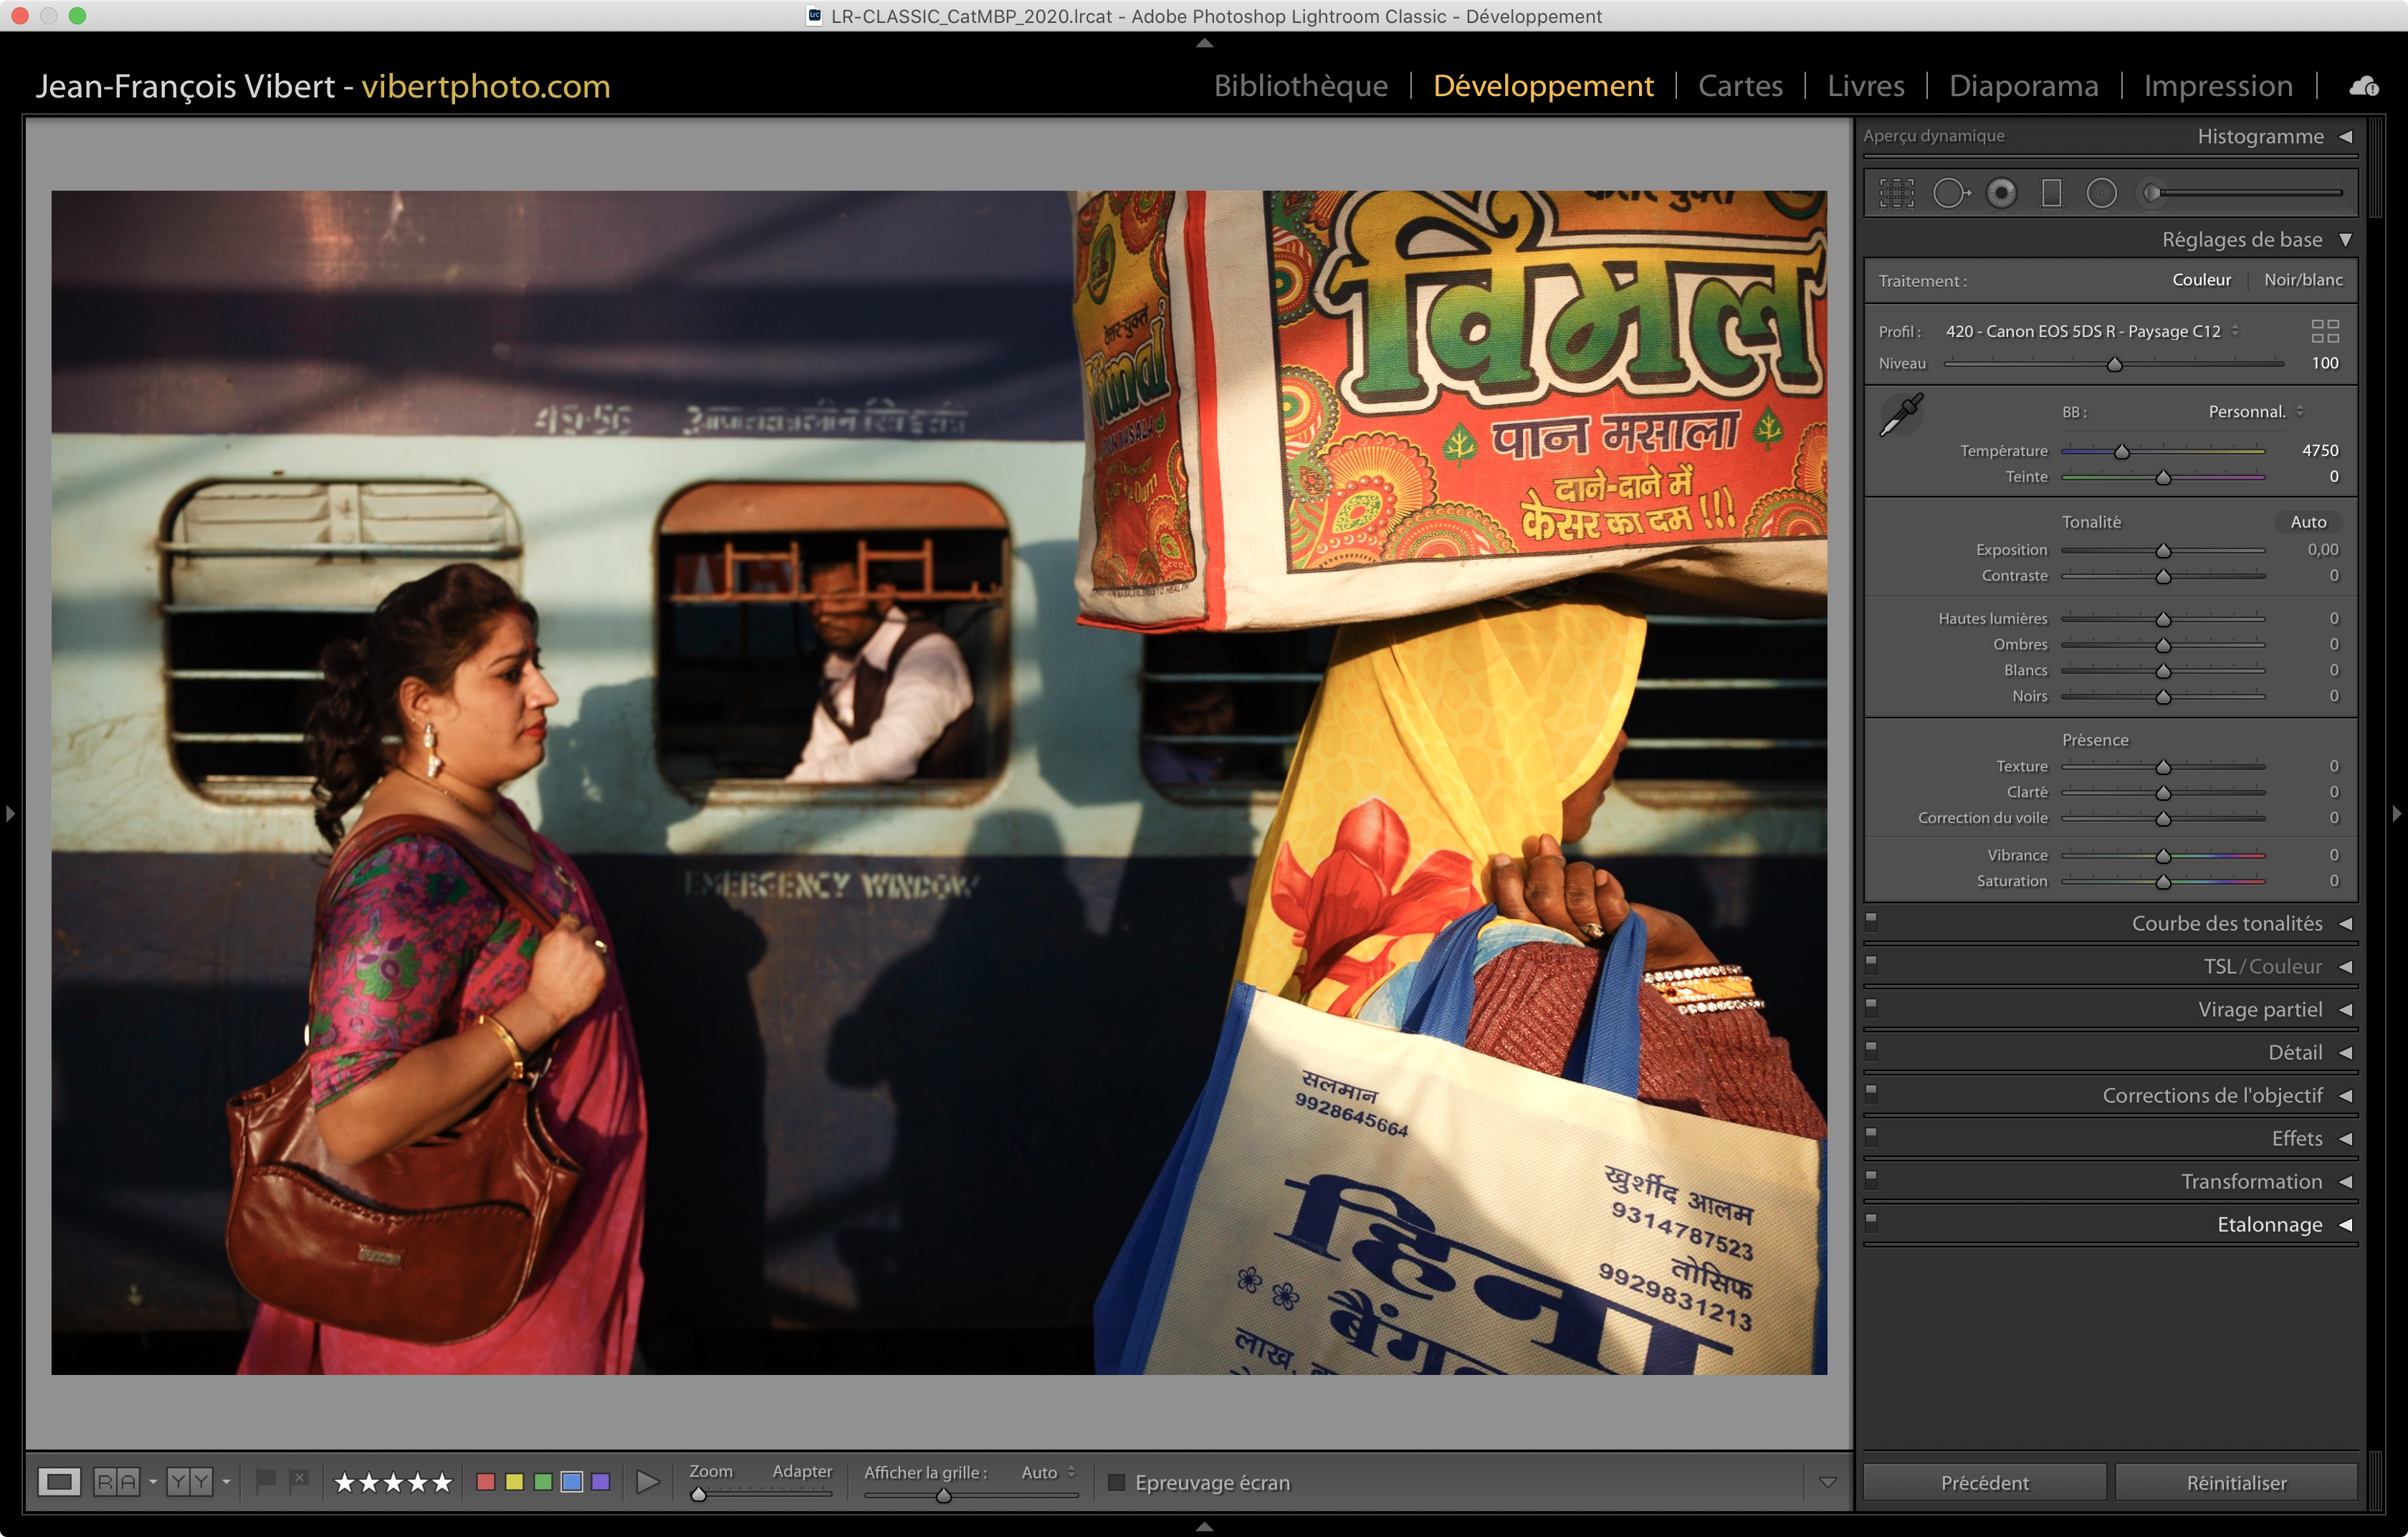
Task: Select the Crop overlay tool
Action: pos(1896,193)
